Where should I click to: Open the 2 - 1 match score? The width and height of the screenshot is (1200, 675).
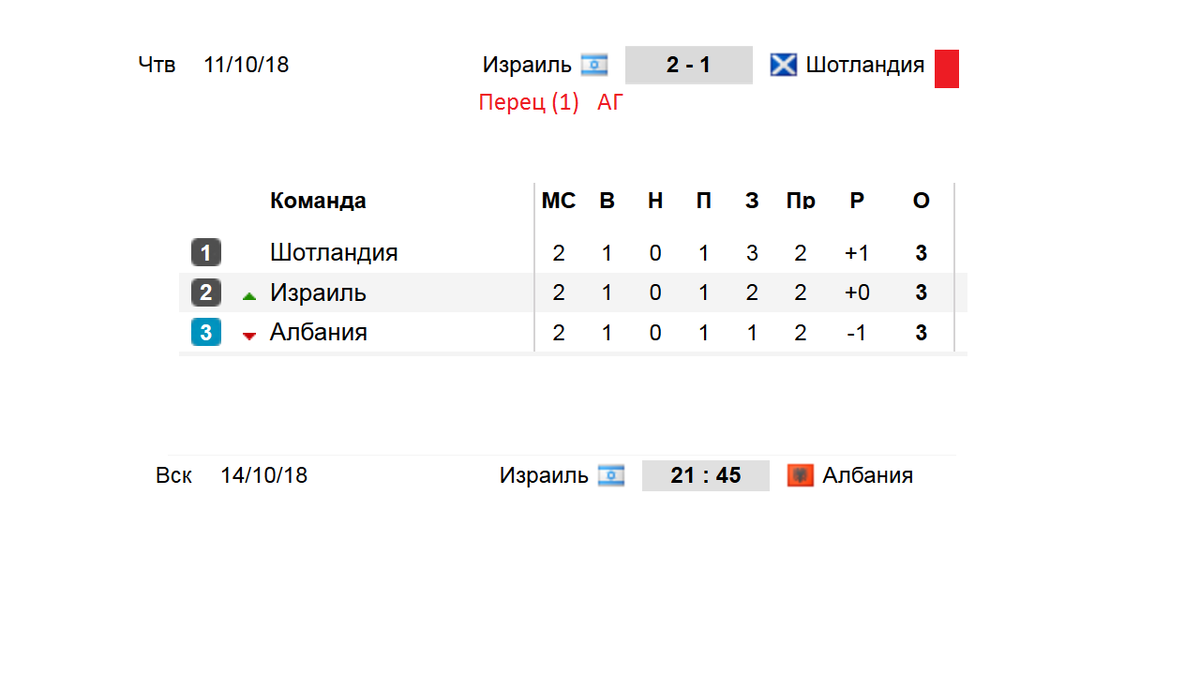click(x=688, y=65)
